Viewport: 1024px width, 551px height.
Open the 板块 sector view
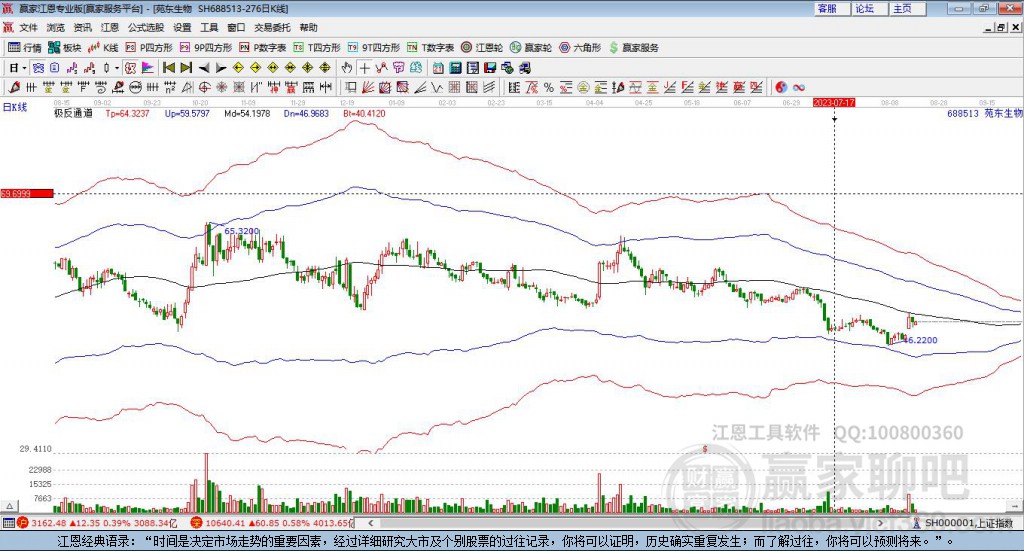click(65, 47)
